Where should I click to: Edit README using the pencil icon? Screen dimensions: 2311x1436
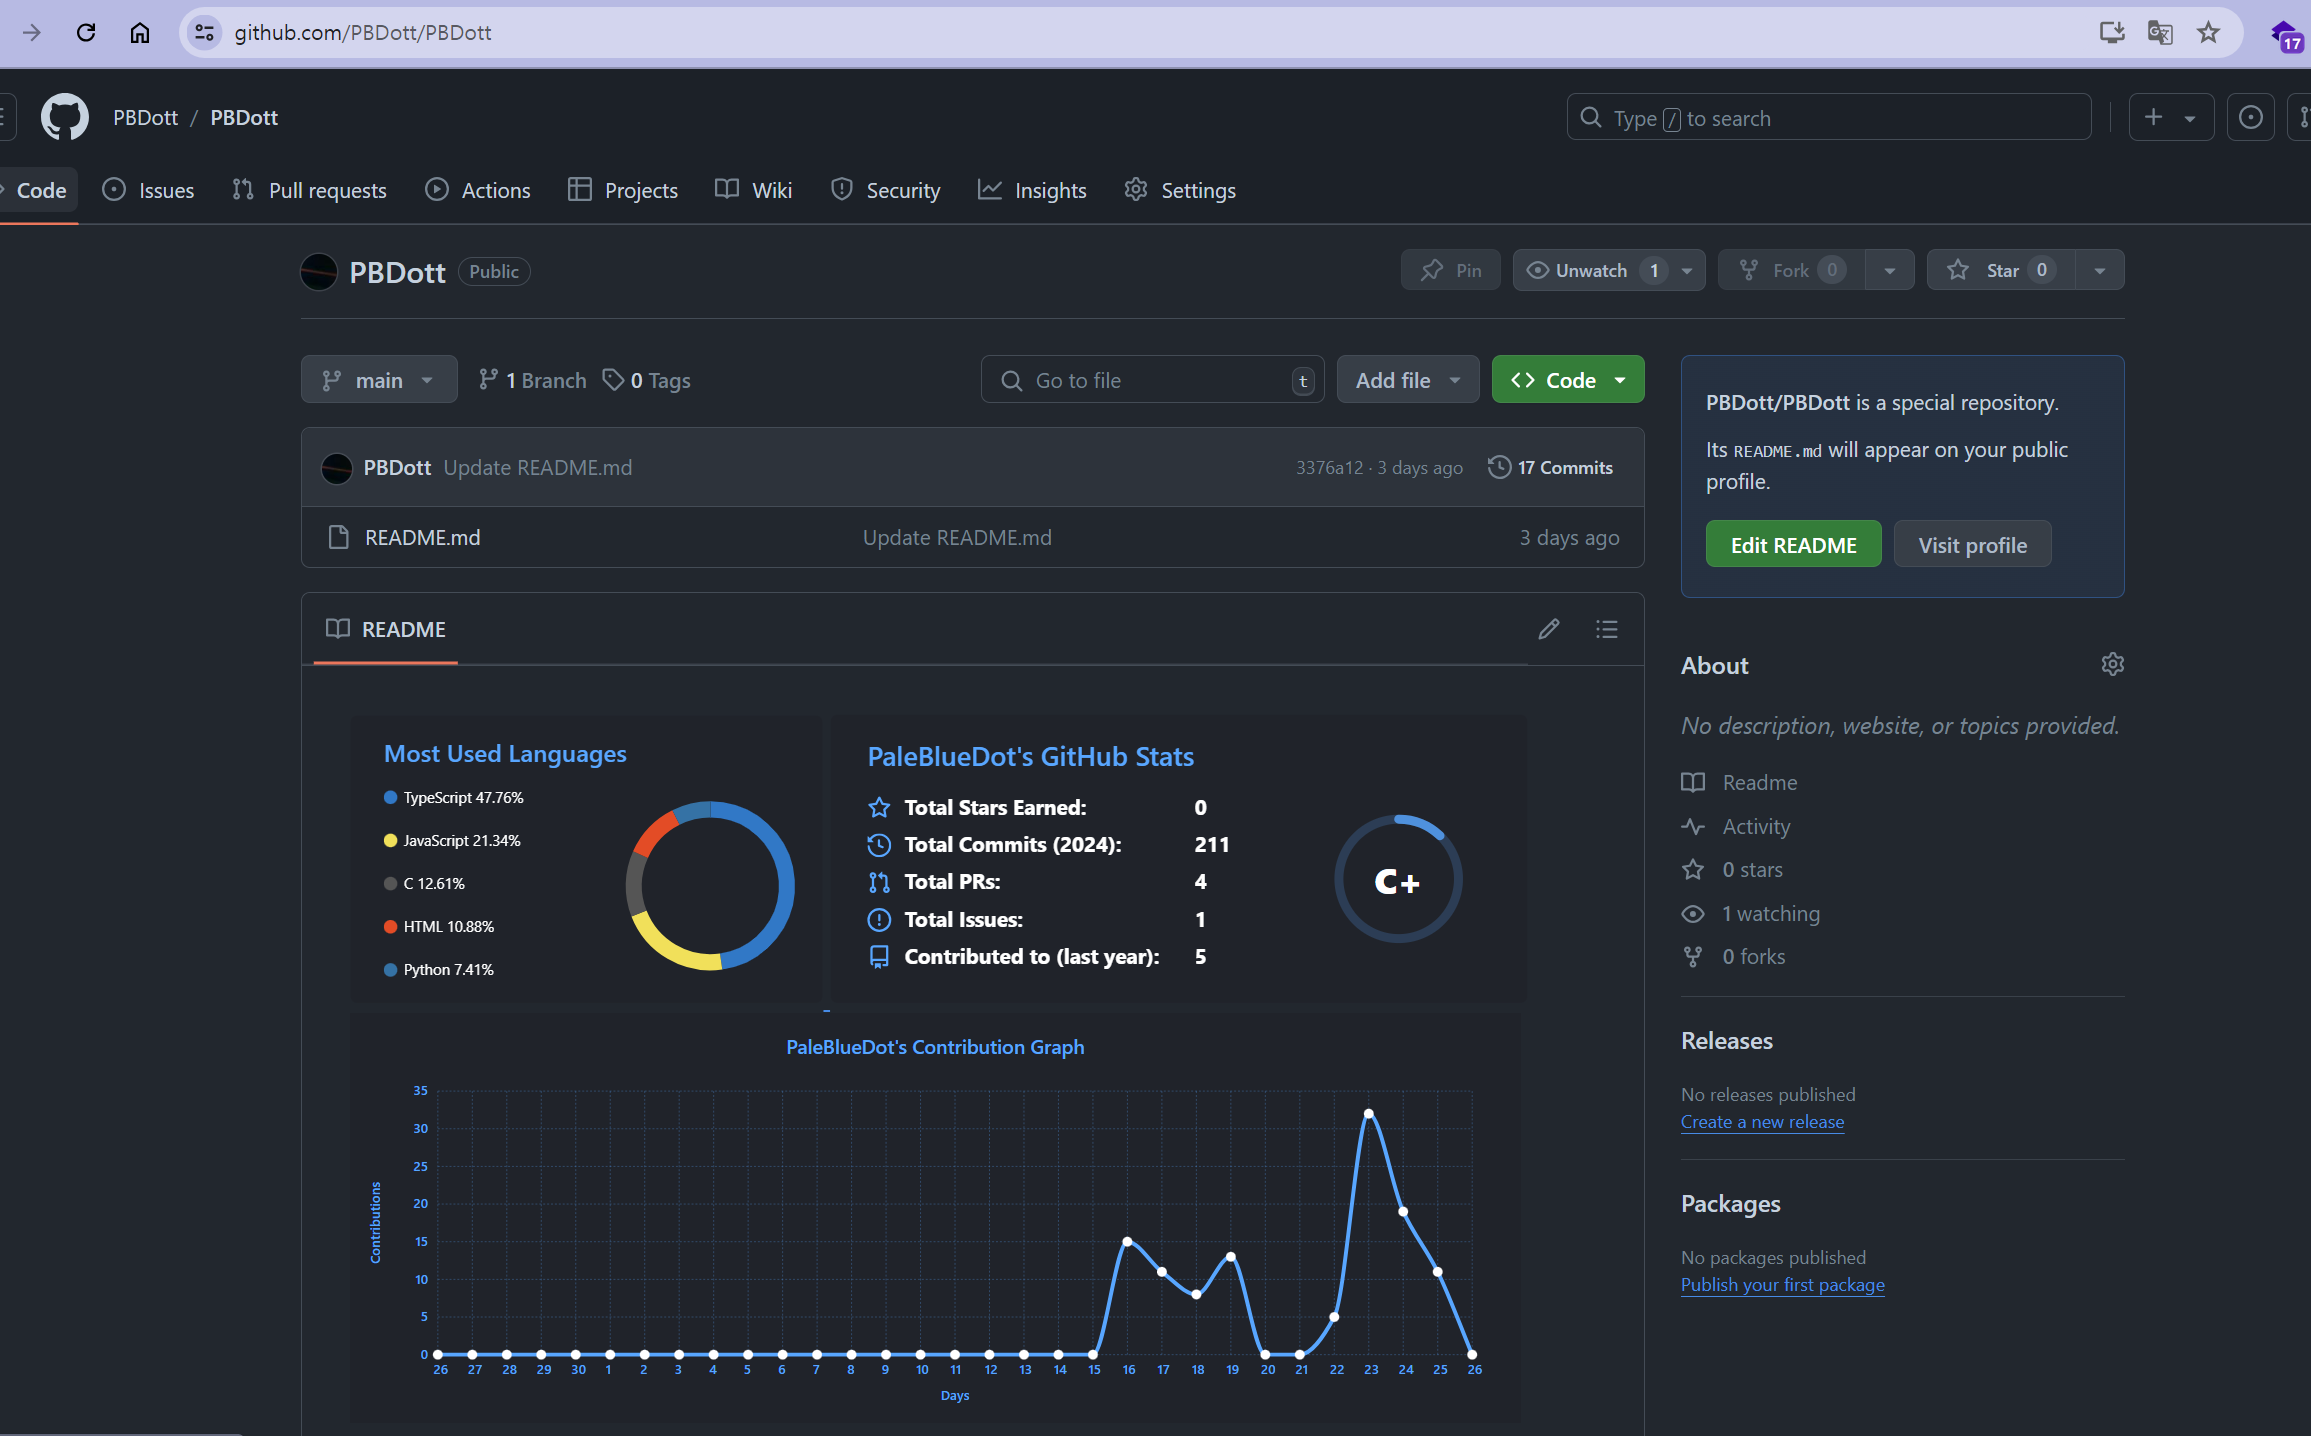click(x=1548, y=629)
